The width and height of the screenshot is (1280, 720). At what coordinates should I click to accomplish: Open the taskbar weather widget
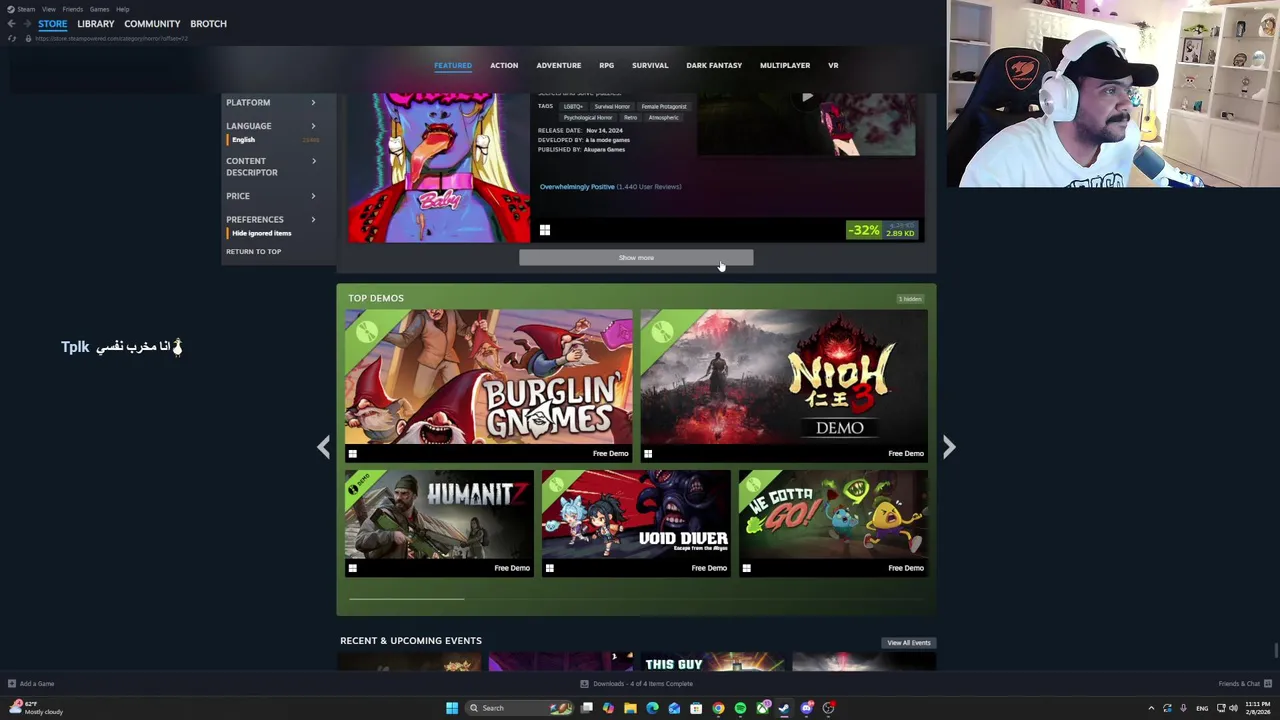tap(35, 708)
